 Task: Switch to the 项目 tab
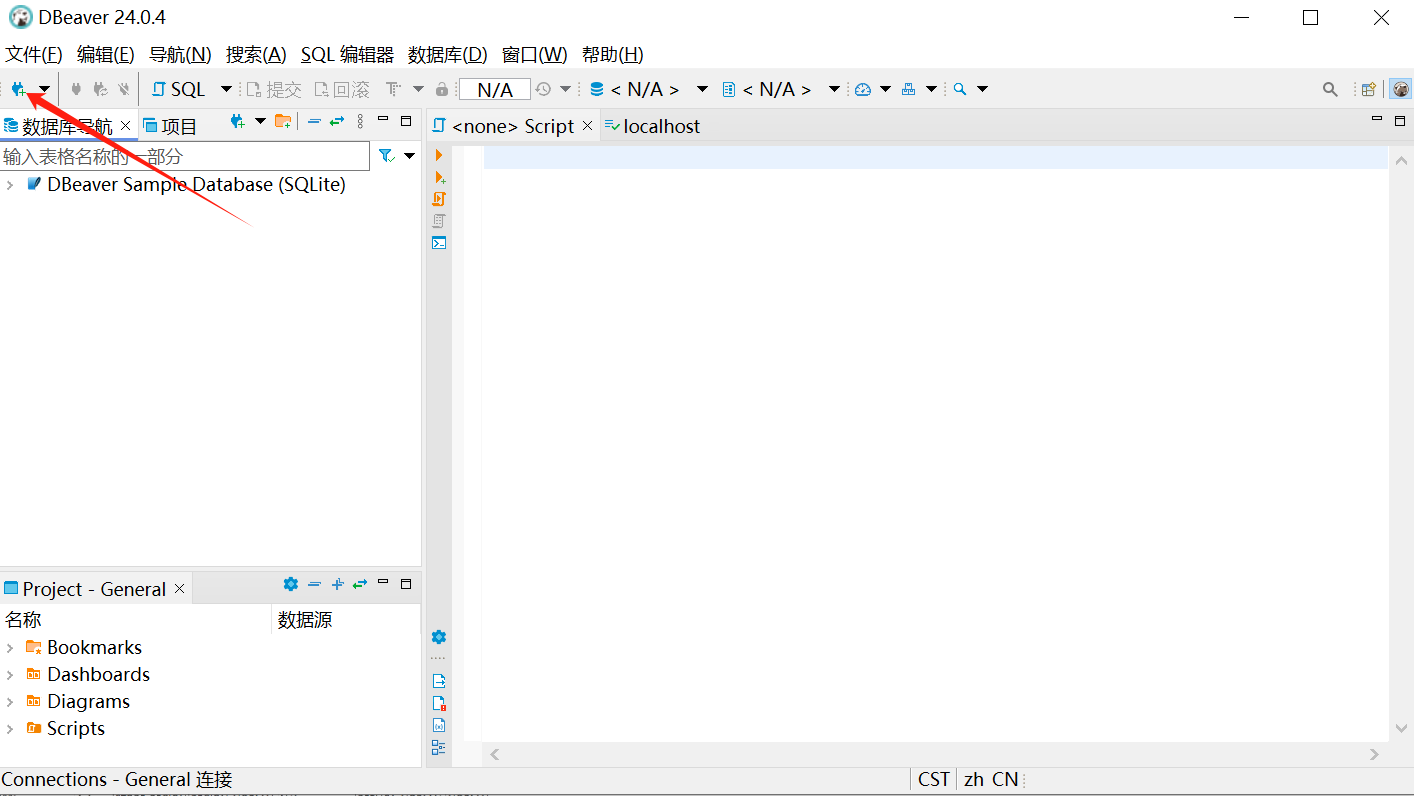[x=170, y=126]
